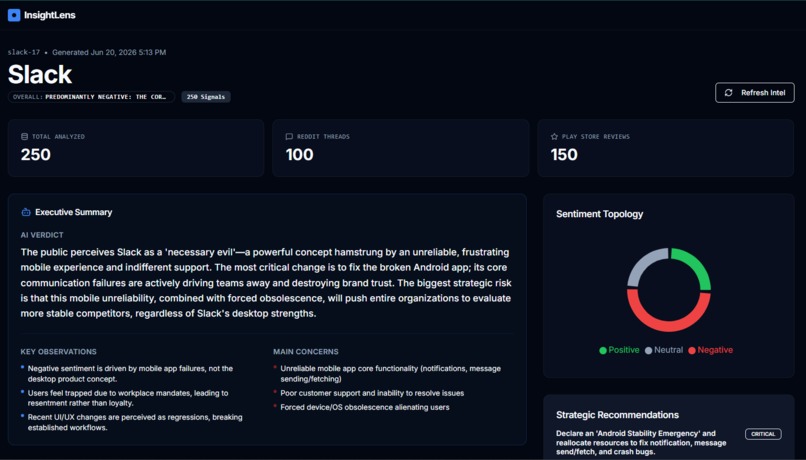Click the red Negative legend dot
Image resolution: width=806 pixels, height=460 pixels.
[692, 351]
